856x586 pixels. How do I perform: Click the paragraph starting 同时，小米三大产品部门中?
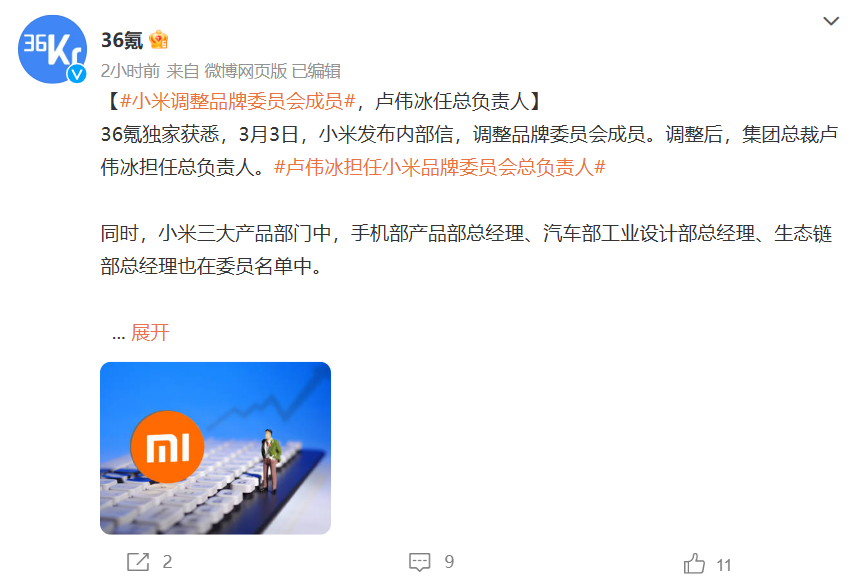coord(467,250)
